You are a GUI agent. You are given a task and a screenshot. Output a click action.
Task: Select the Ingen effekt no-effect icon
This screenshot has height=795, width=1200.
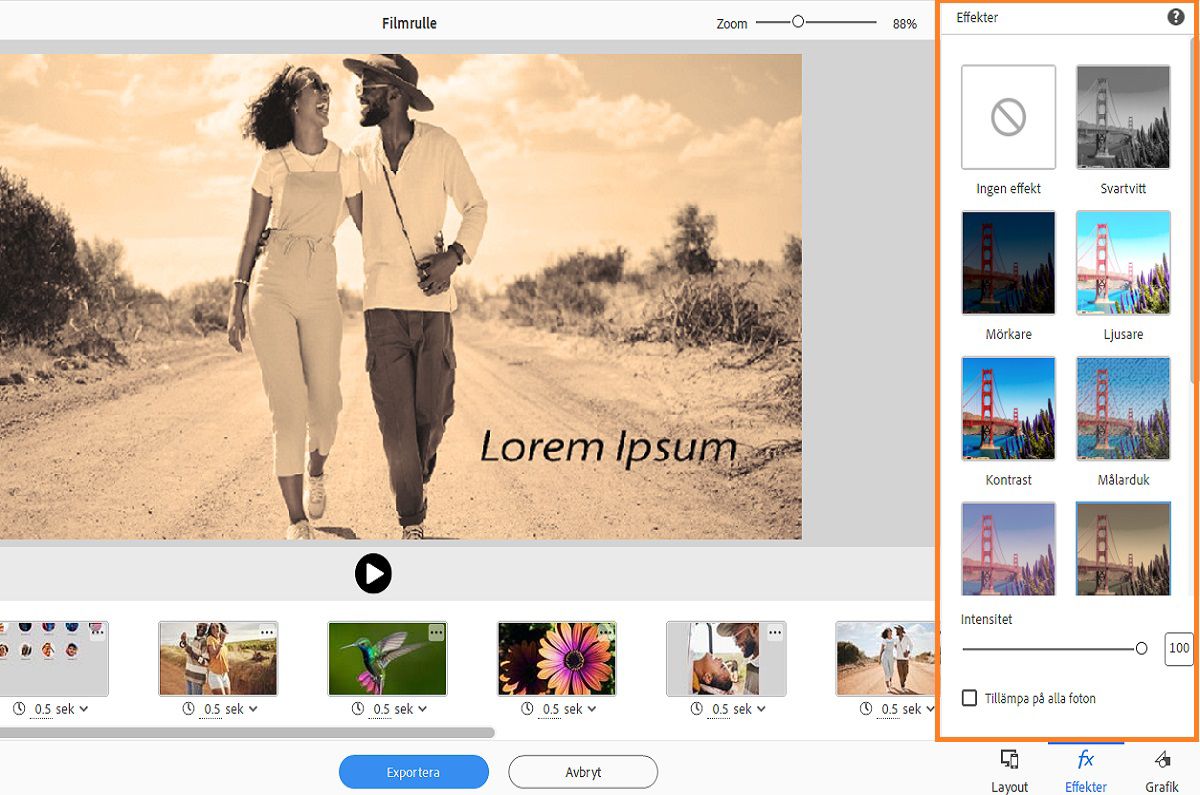click(x=1008, y=118)
